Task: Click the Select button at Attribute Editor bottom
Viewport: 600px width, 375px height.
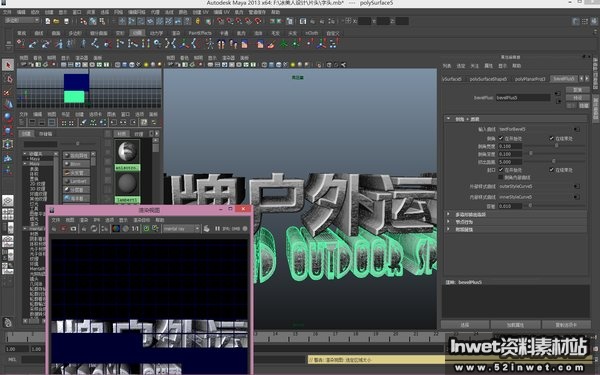Action: click(x=465, y=325)
